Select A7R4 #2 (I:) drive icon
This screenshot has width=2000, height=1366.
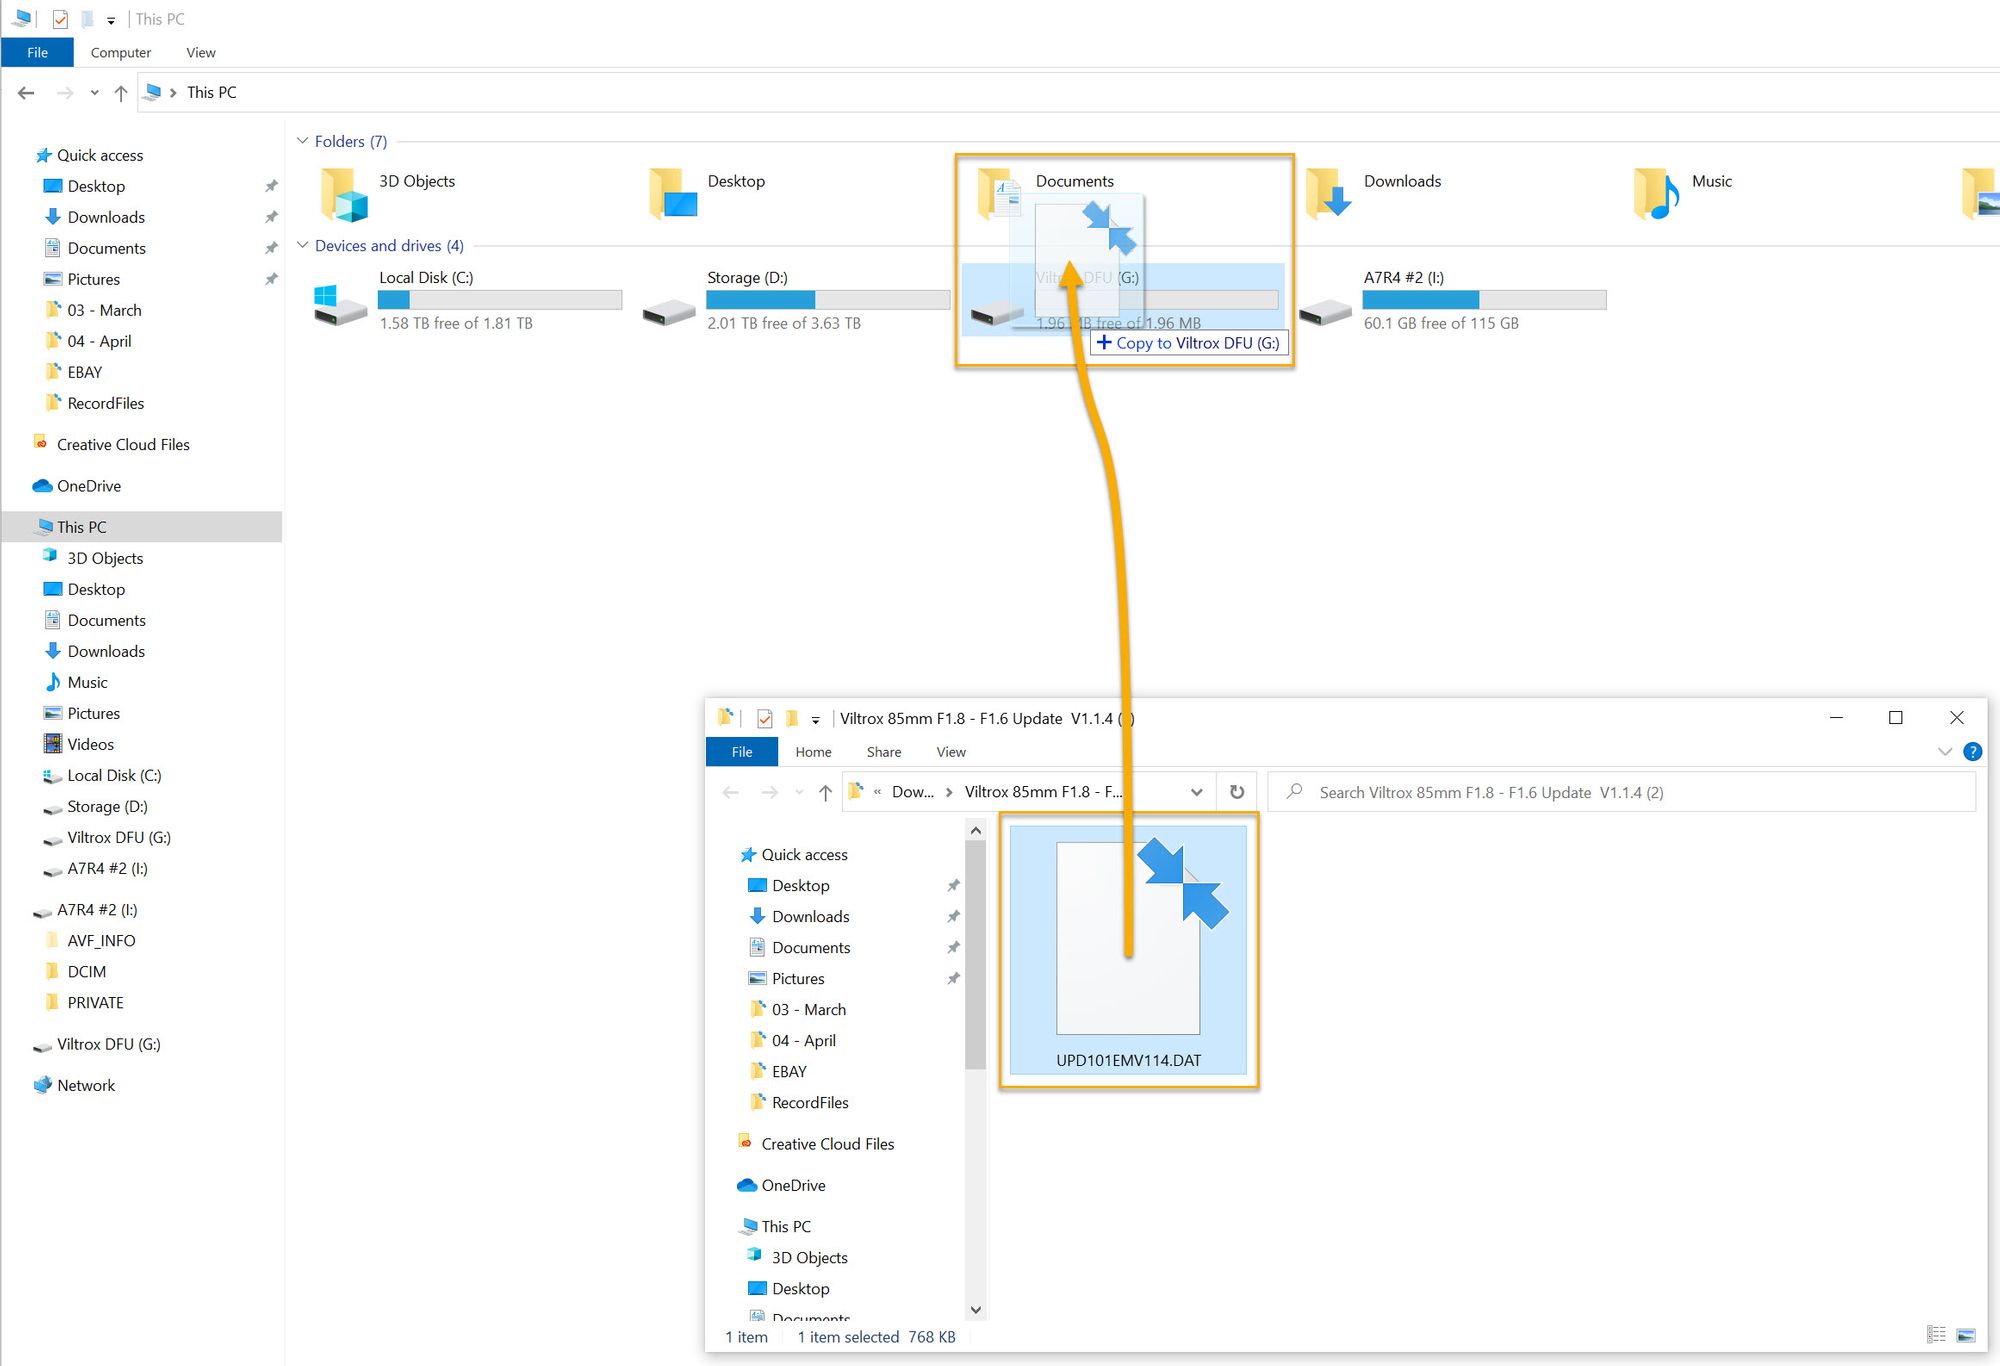tap(1325, 313)
